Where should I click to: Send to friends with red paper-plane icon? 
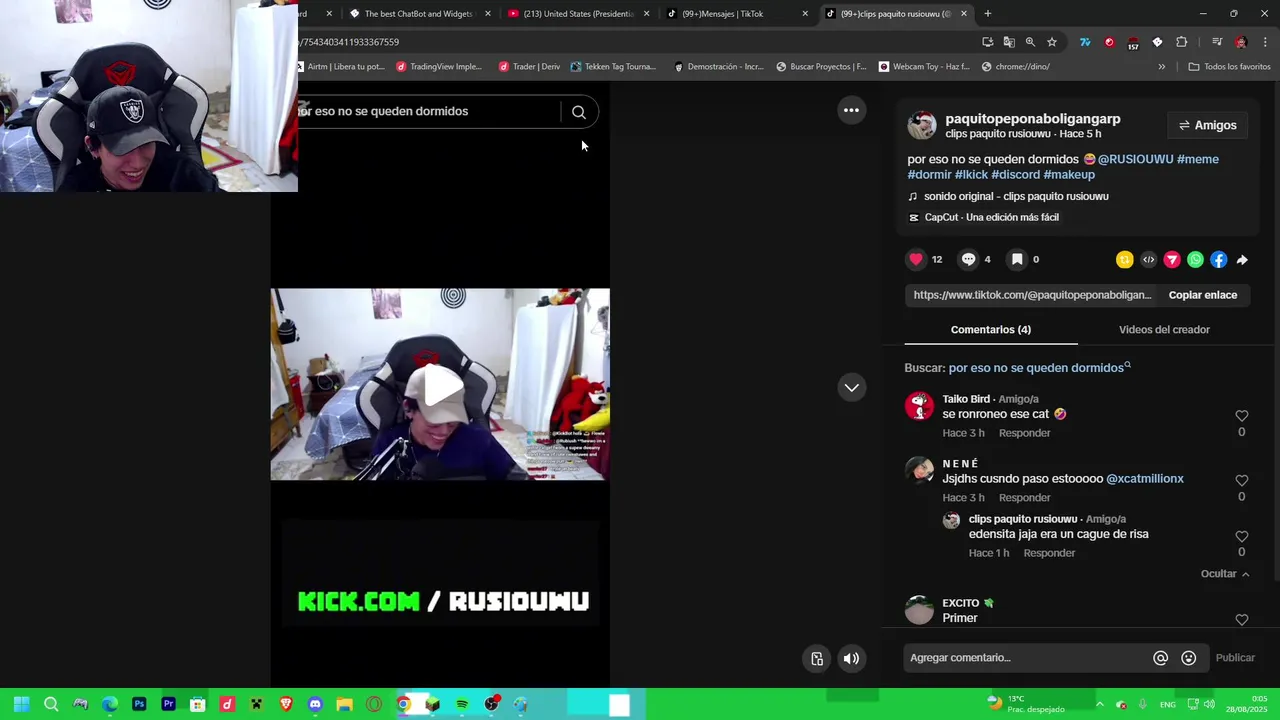tap(1172, 260)
